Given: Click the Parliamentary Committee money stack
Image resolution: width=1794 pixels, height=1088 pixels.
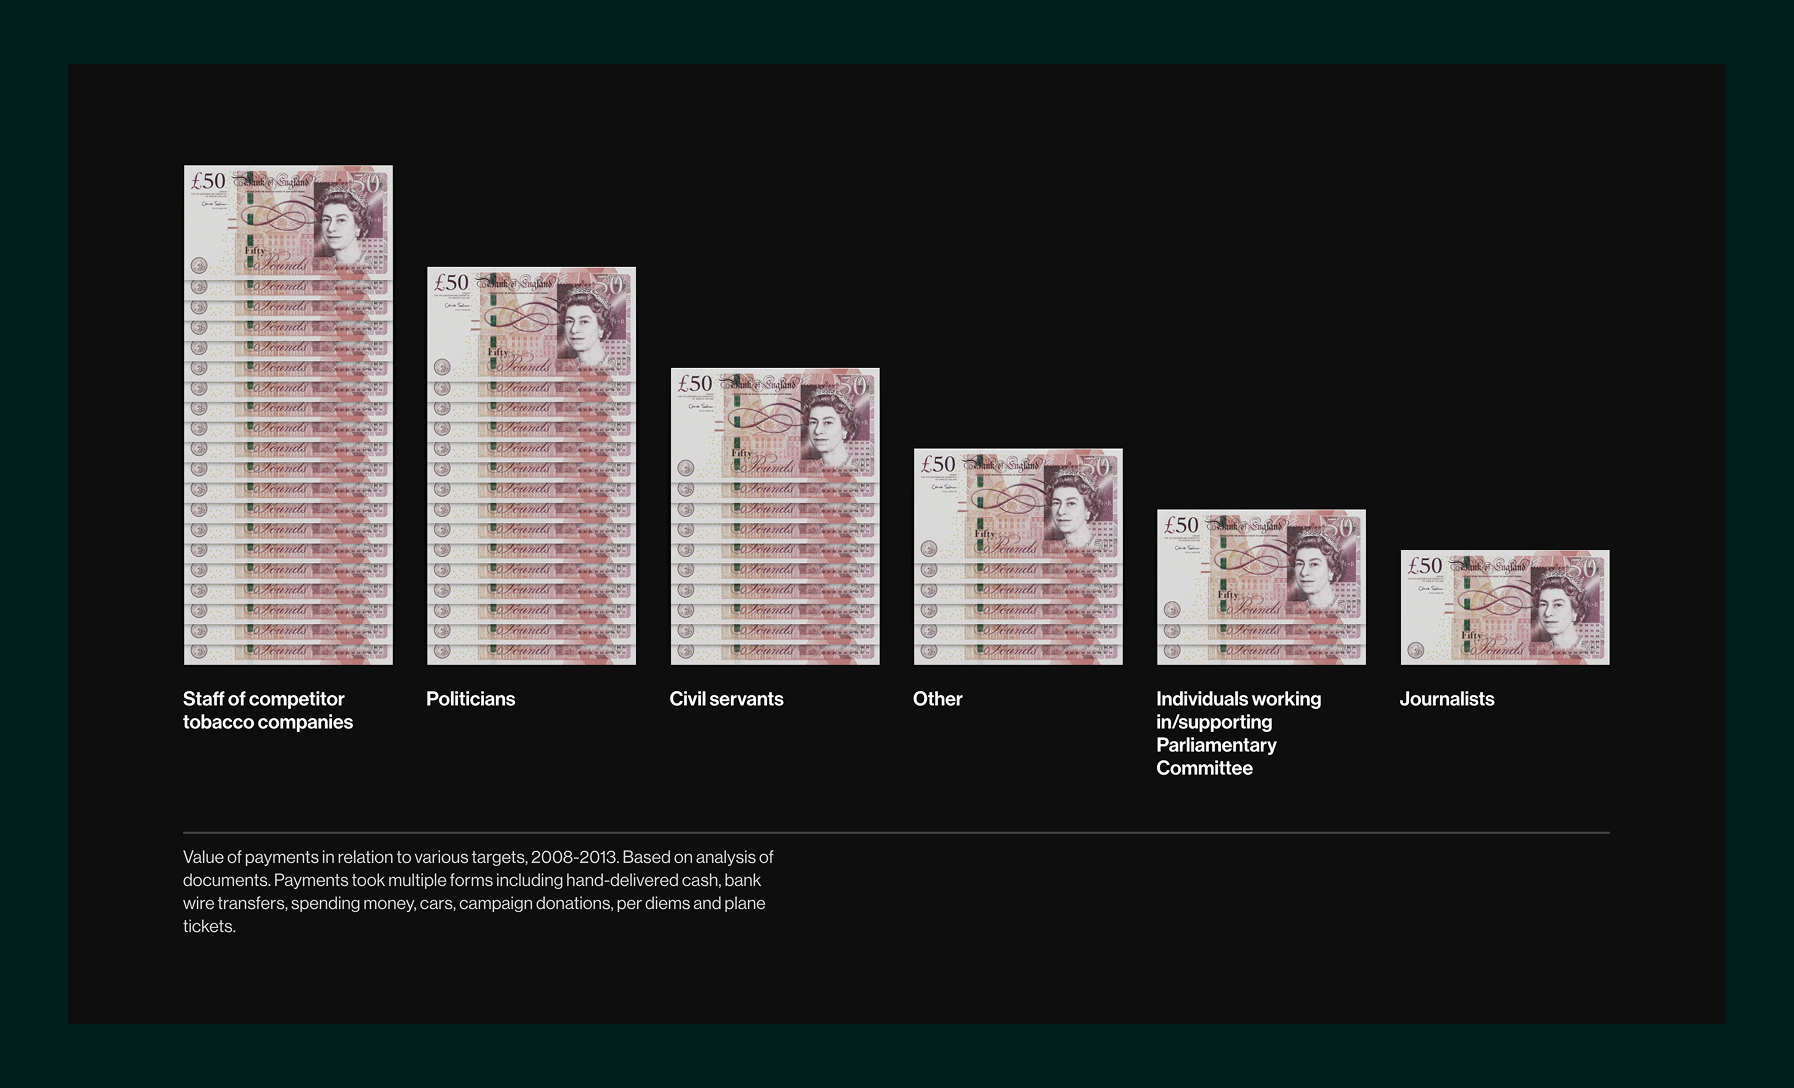Looking at the screenshot, I should (1261, 585).
